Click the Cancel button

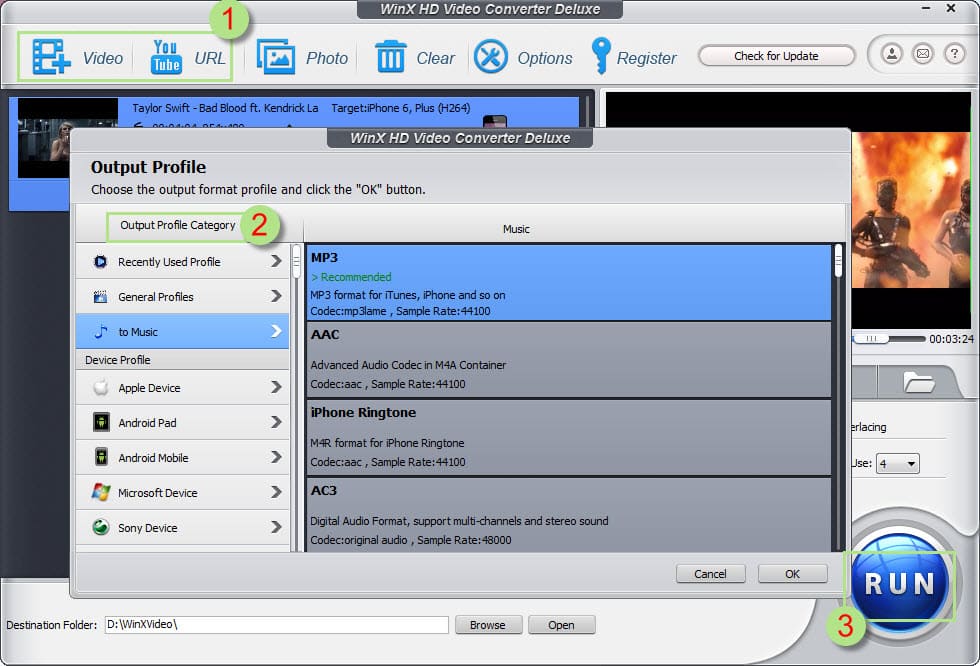tap(711, 574)
